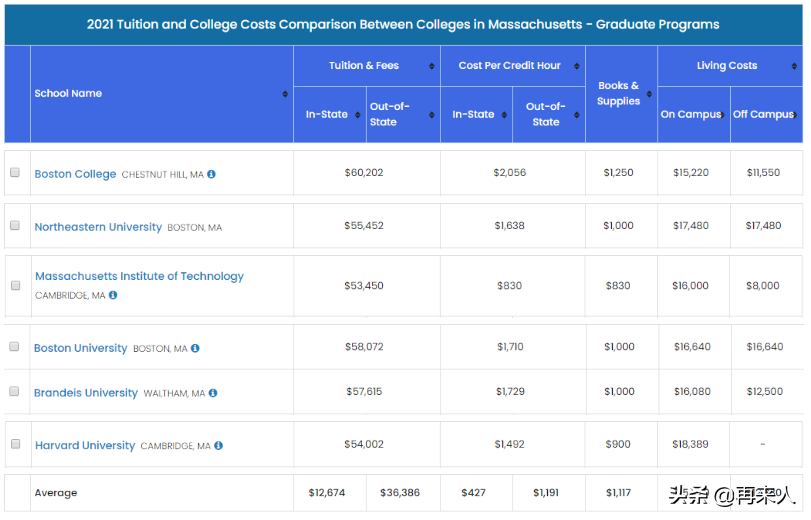Click the Tuition & Fees column header
This screenshot has width=811, height=520.
point(364,66)
